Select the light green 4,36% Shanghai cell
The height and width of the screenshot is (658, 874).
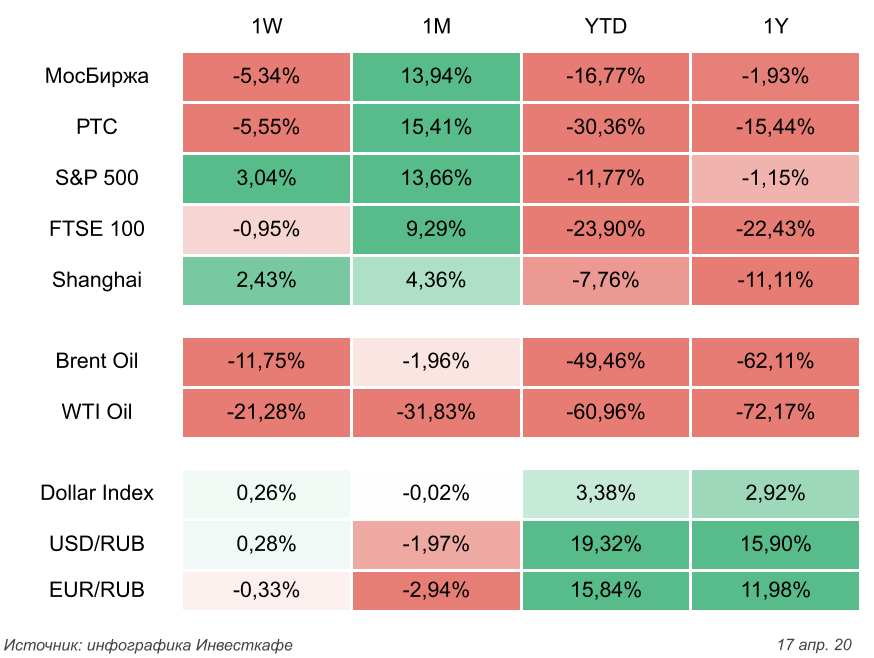(436, 280)
